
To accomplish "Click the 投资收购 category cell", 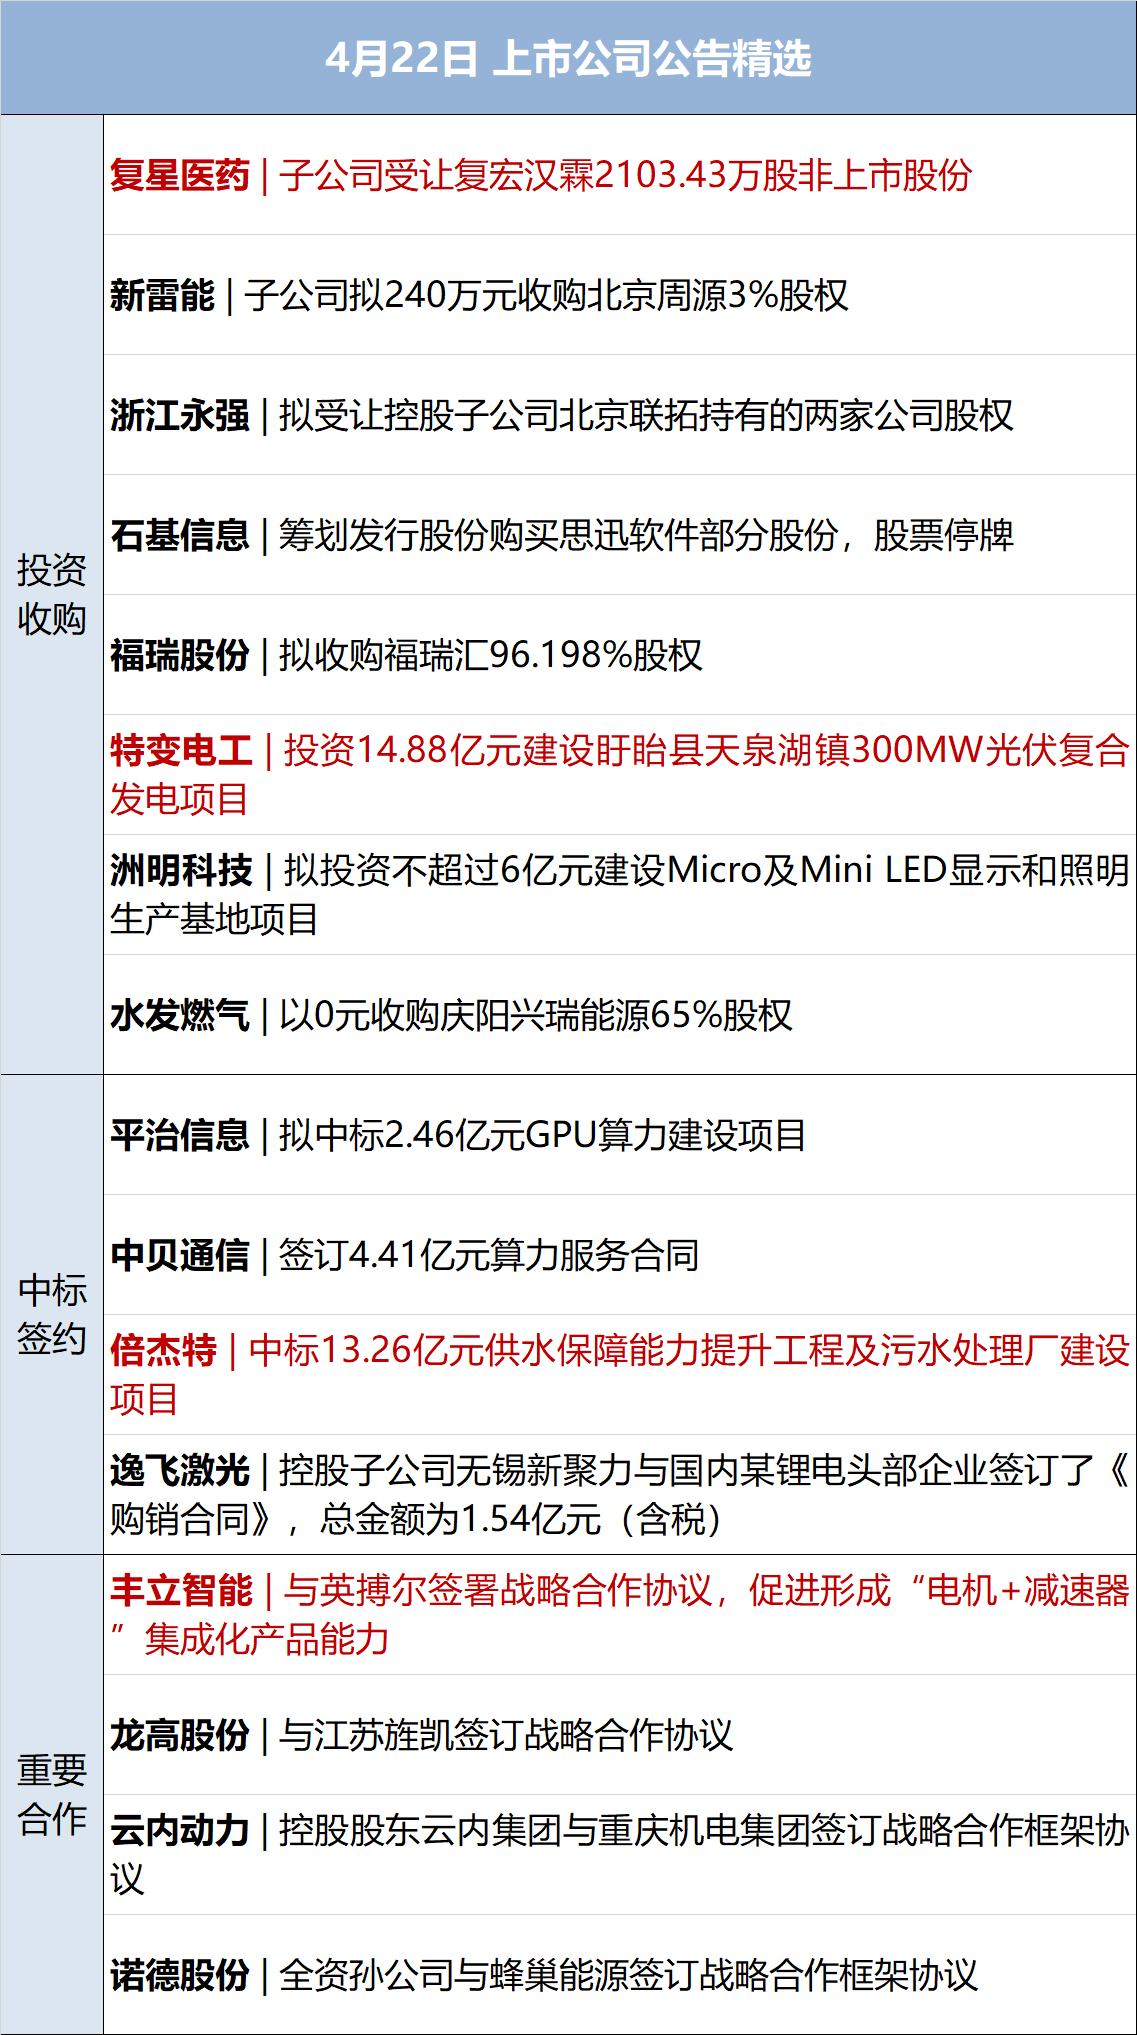I will 52,595.
